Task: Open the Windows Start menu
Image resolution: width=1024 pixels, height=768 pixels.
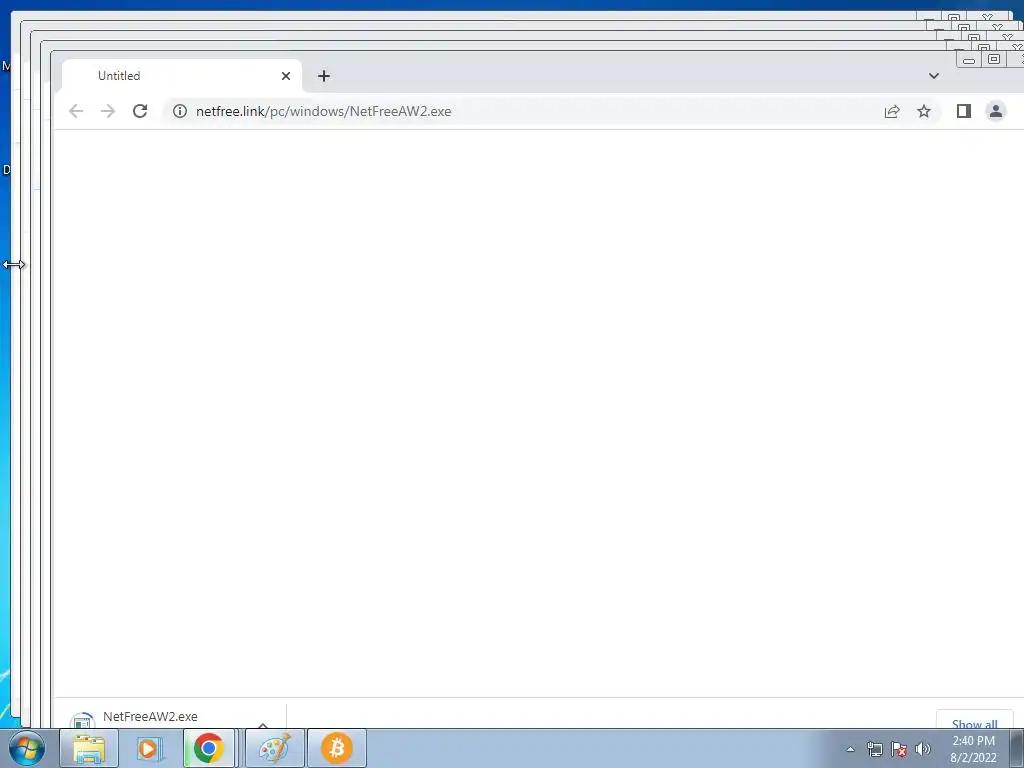Action: 27,748
